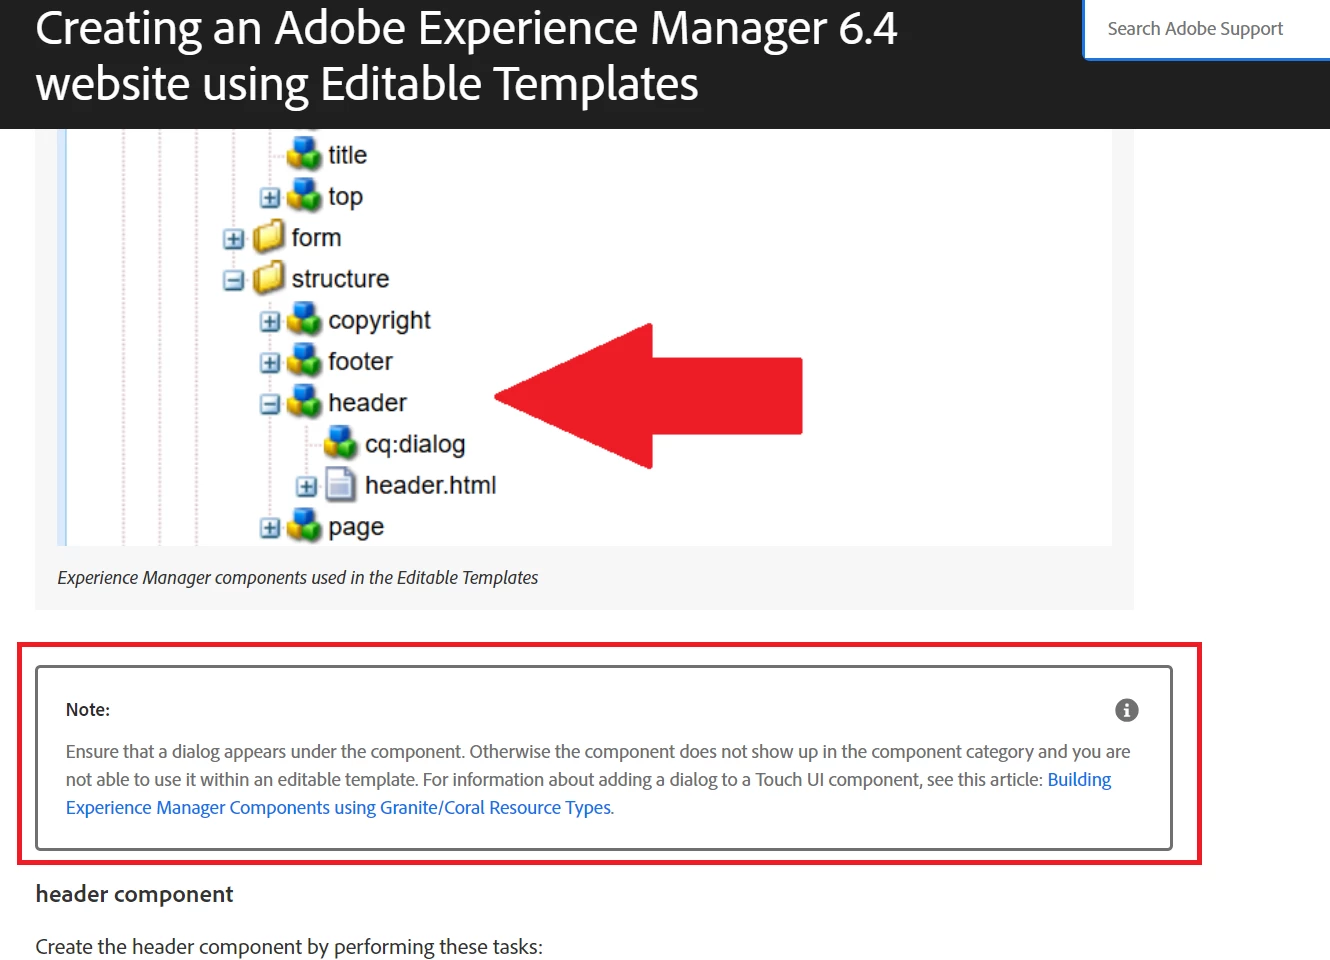Click the header.html file icon
Image resolution: width=1330 pixels, height=960 pixels.
pyautogui.click(x=341, y=485)
